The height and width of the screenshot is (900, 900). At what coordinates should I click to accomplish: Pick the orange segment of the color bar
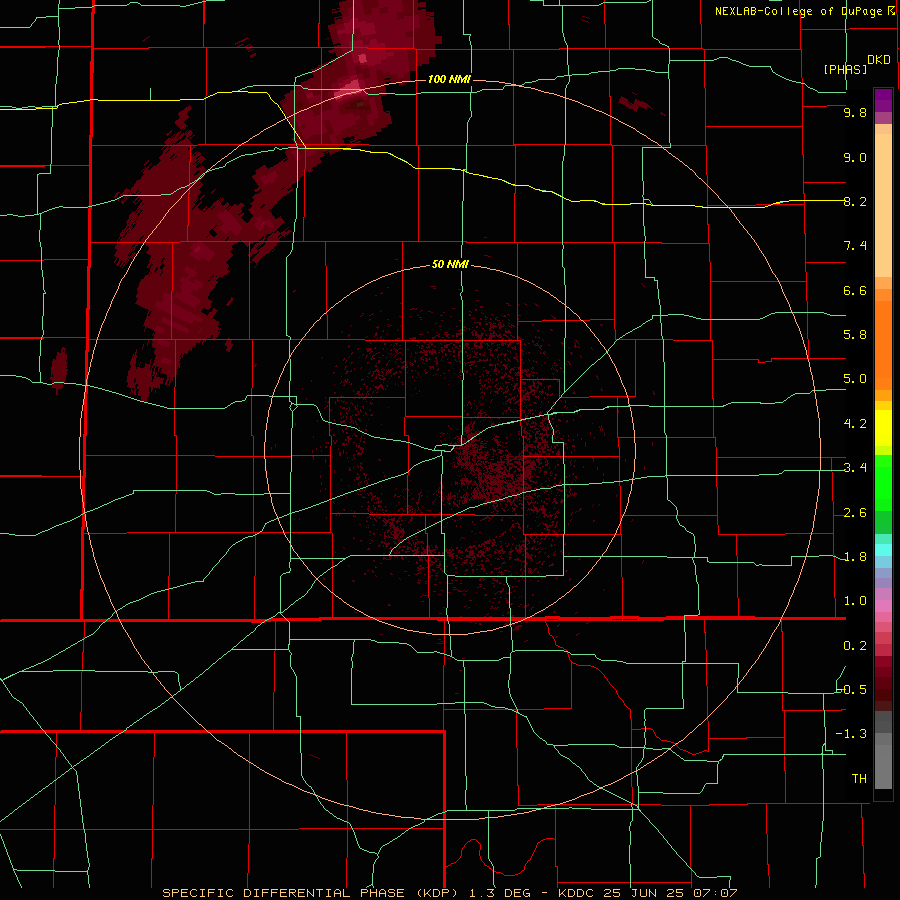[x=883, y=344]
